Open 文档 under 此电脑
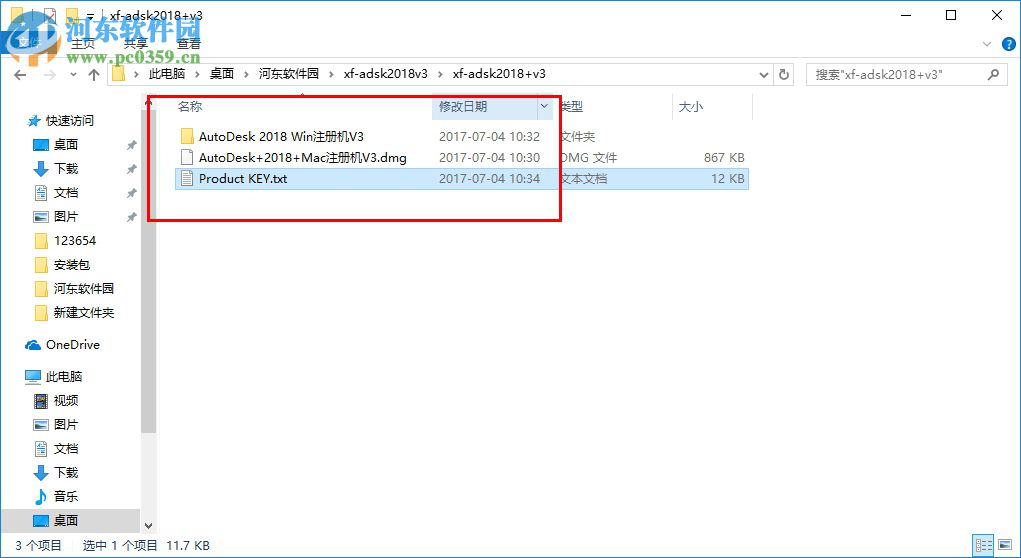The height and width of the screenshot is (558, 1021). [66, 449]
